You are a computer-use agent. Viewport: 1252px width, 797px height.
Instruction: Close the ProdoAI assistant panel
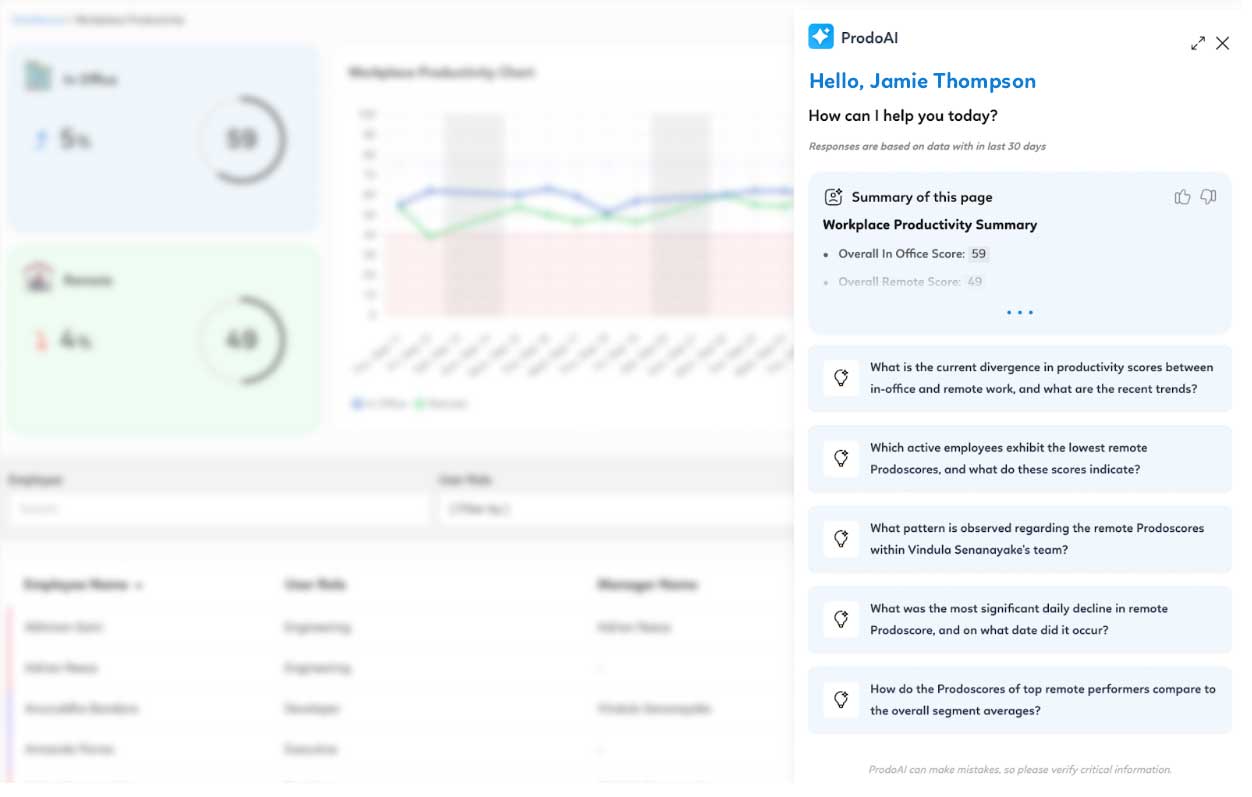(x=1222, y=44)
